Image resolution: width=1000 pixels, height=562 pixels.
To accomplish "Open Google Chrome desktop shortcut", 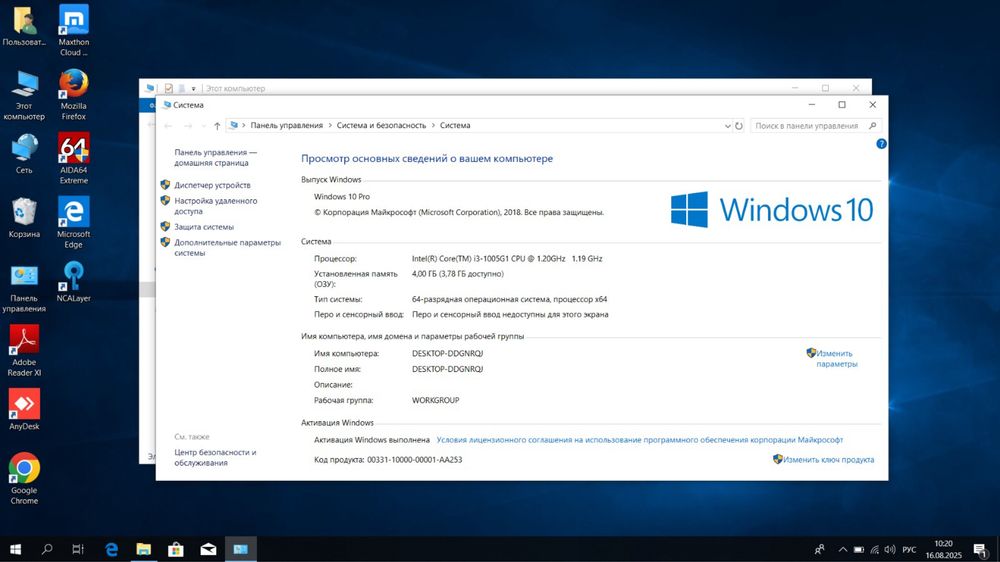I will pyautogui.click(x=24, y=478).
